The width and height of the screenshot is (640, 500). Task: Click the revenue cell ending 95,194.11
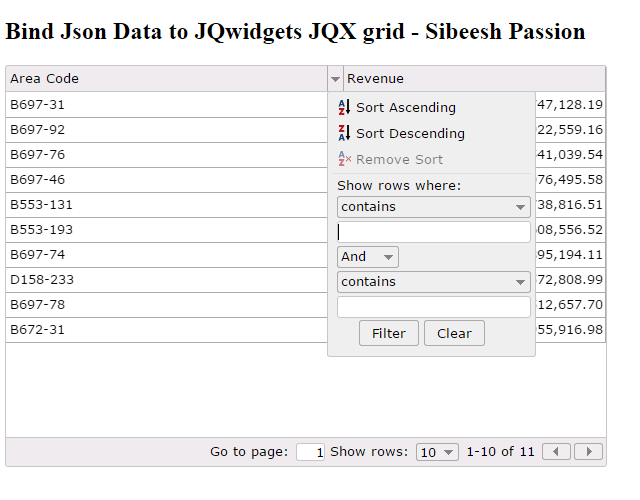point(570,255)
